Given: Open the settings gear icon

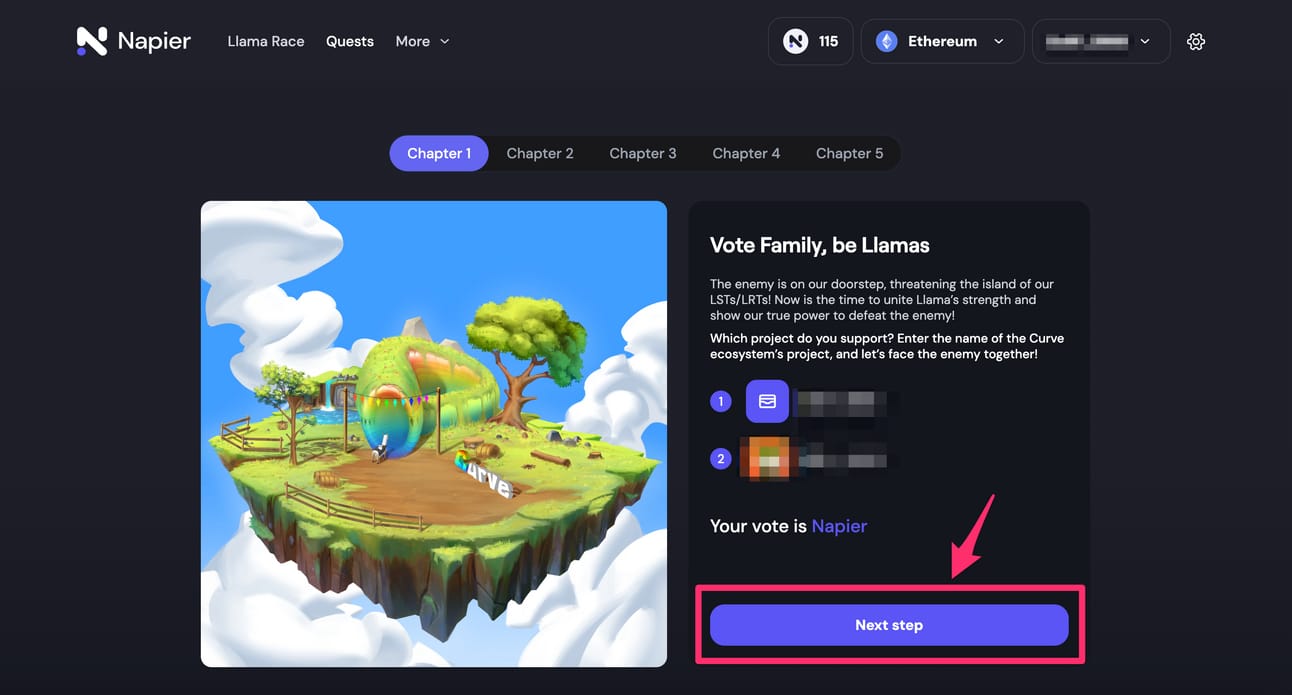Looking at the screenshot, I should pos(1196,42).
